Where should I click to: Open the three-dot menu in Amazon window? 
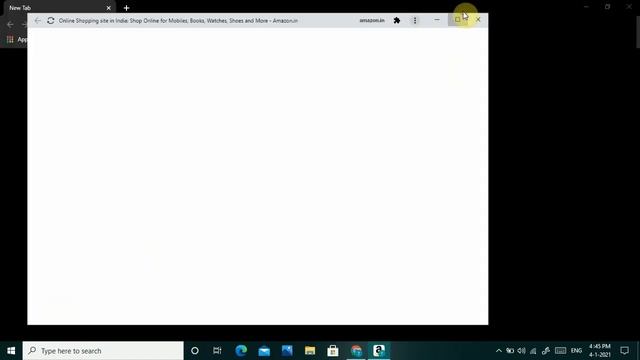(x=415, y=20)
